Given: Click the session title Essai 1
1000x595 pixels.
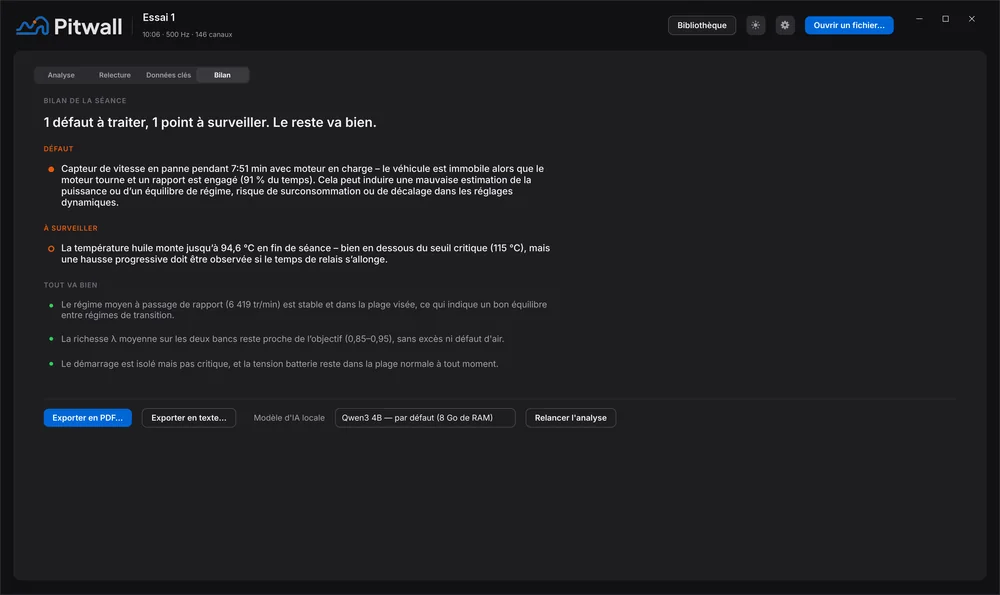Looking at the screenshot, I should pyautogui.click(x=159, y=18).
